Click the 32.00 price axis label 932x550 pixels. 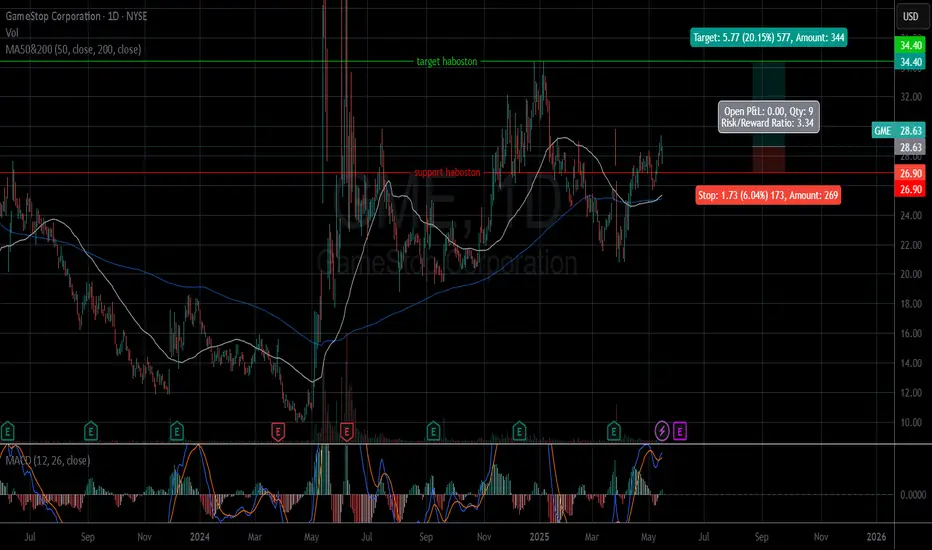[x=911, y=96]
